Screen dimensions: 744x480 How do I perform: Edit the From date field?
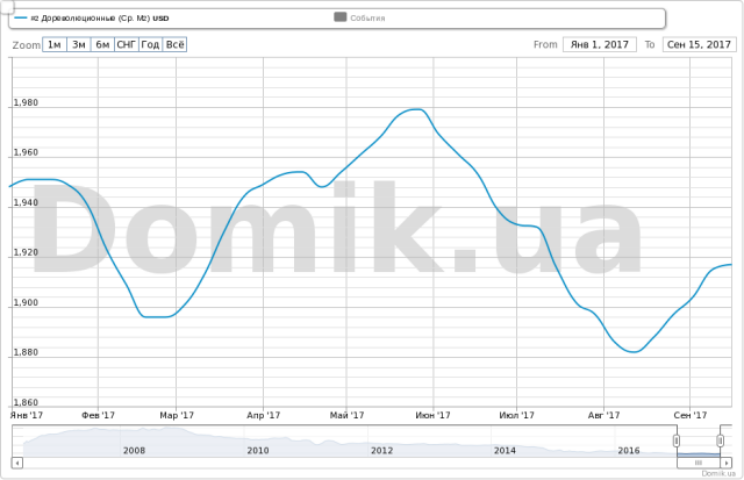[599, 45]
